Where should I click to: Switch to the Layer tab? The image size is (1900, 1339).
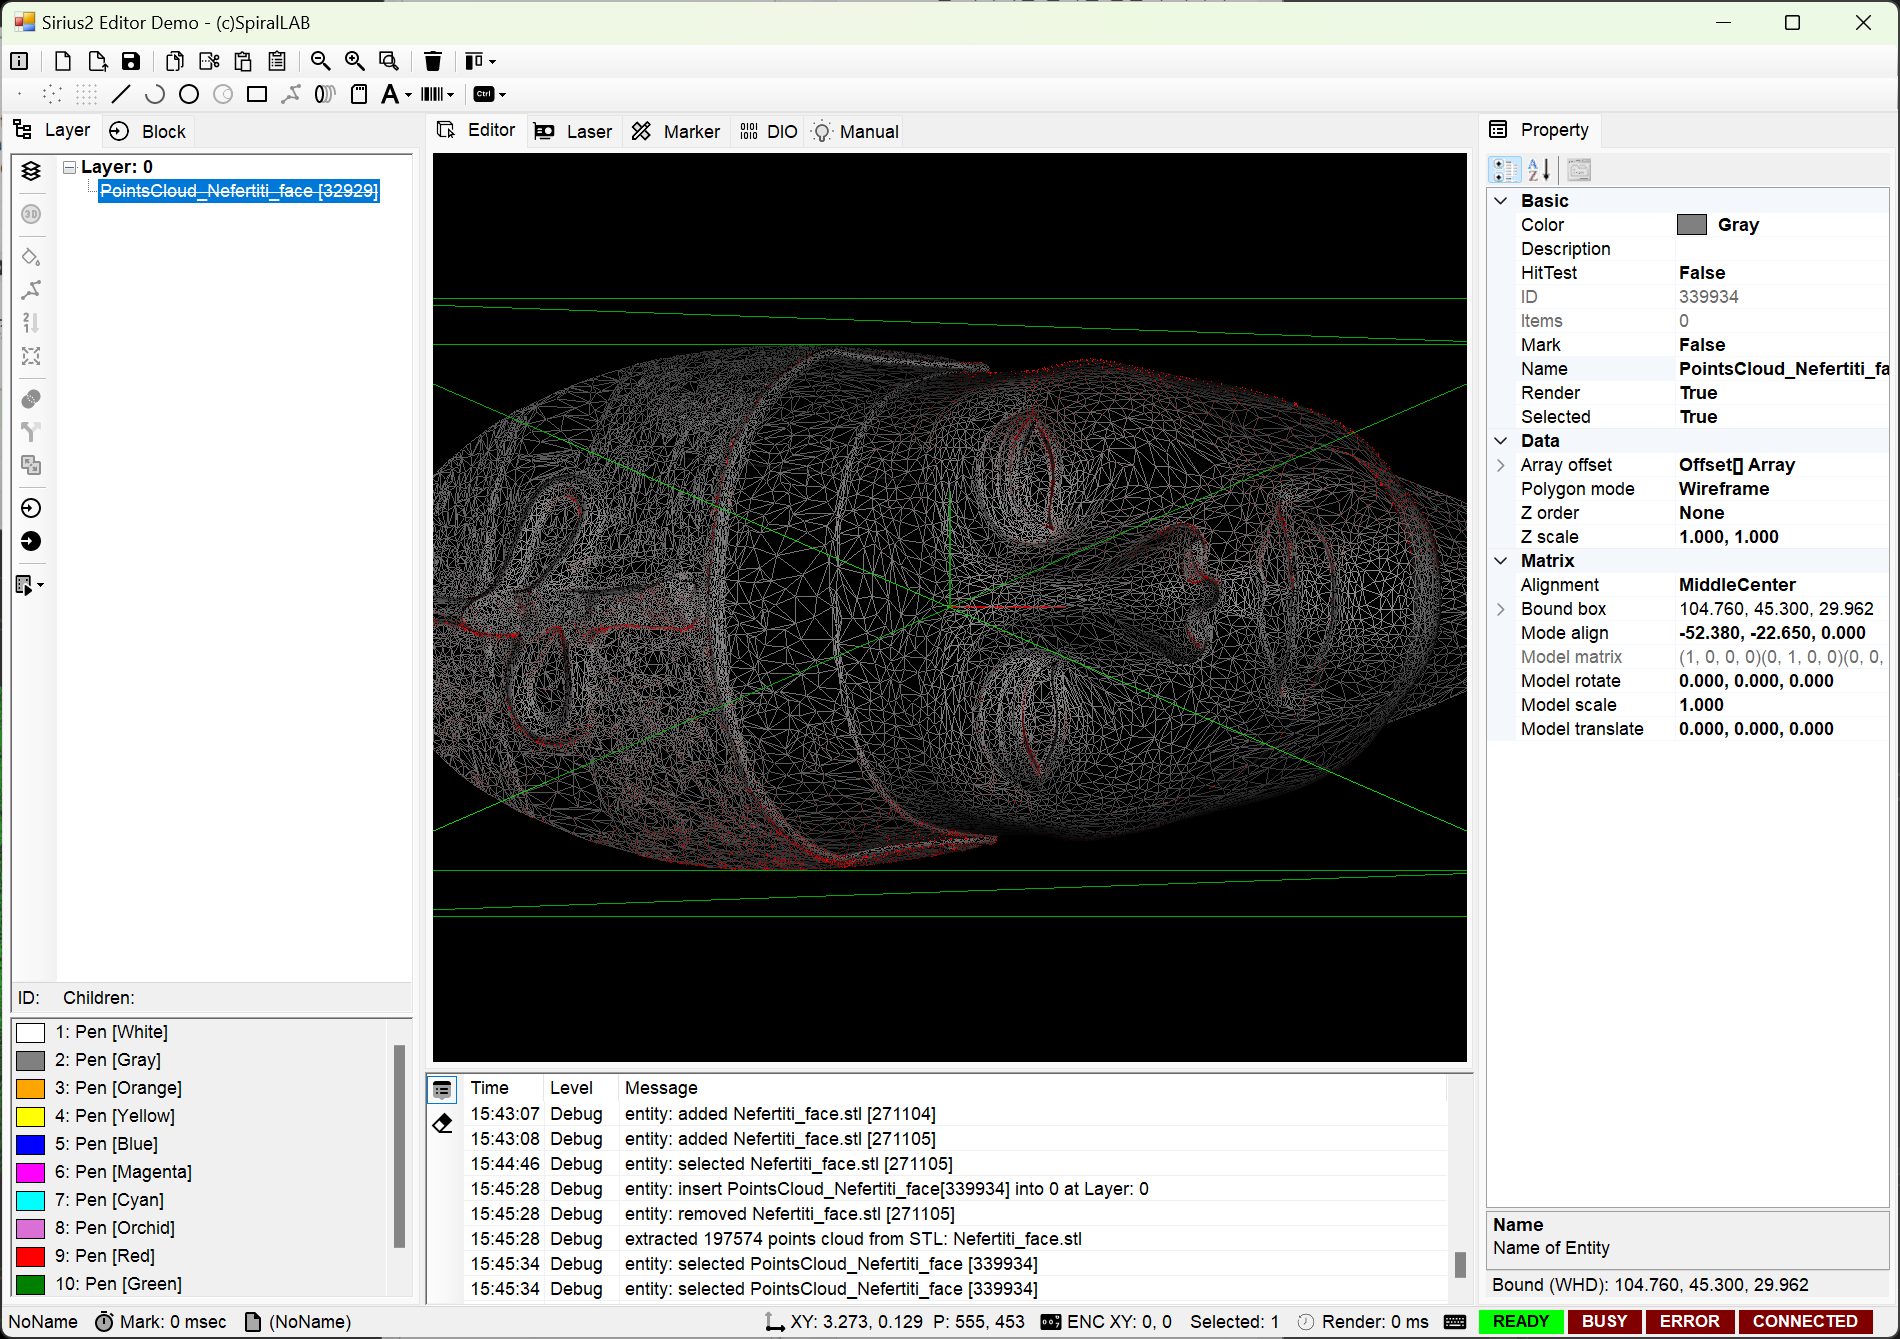click(52, 130)
